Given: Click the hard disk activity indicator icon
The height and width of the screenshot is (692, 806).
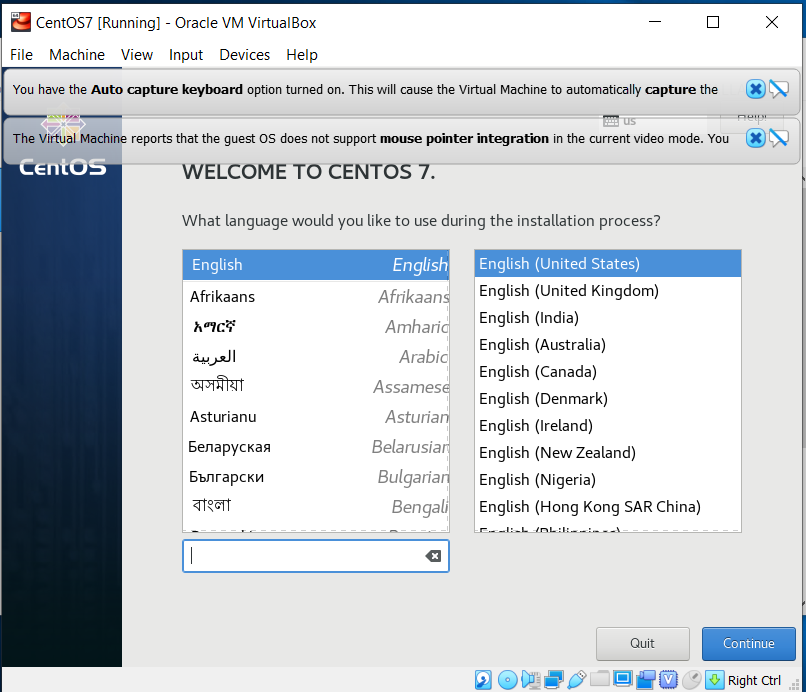Looking at the screenshot, I should (483, 680).
